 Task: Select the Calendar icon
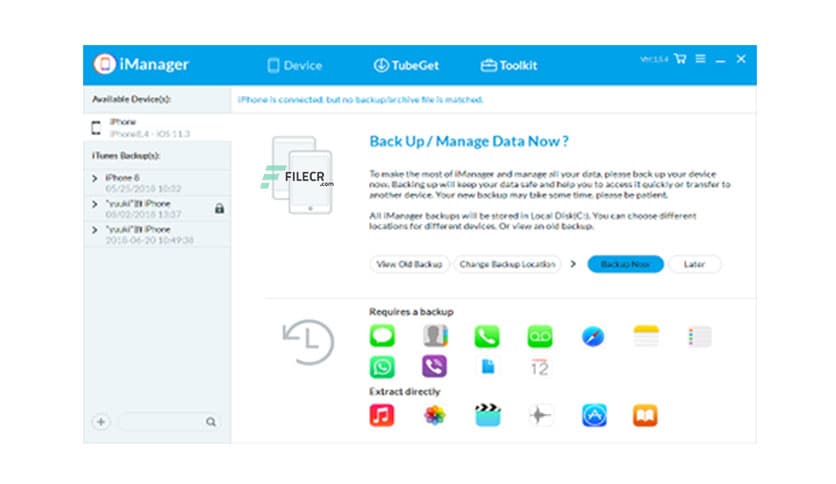tap(540, 367)
